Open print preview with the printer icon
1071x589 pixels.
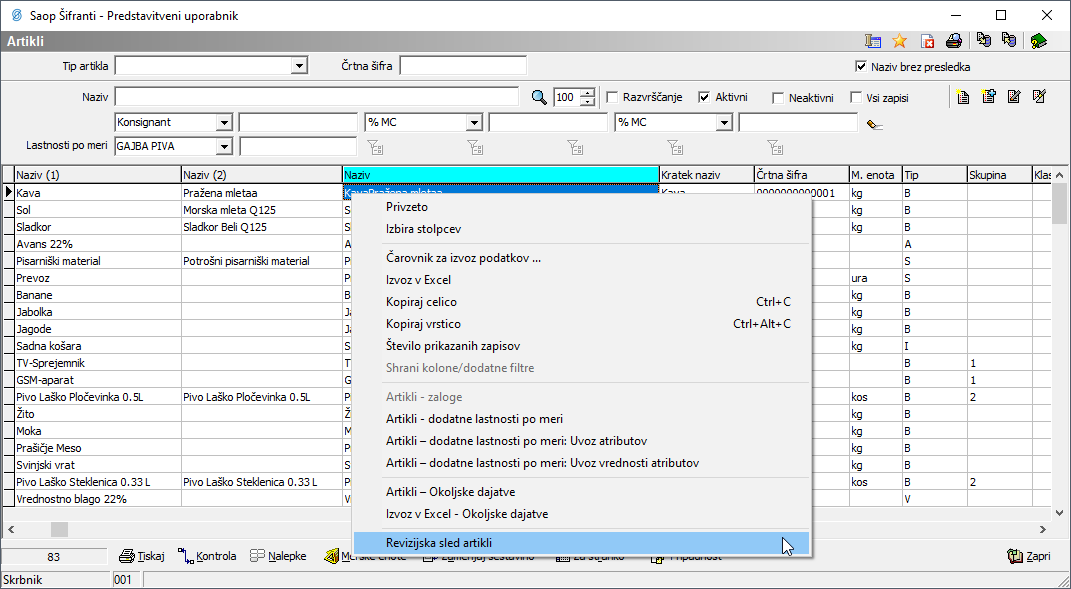tap(954, 41)
